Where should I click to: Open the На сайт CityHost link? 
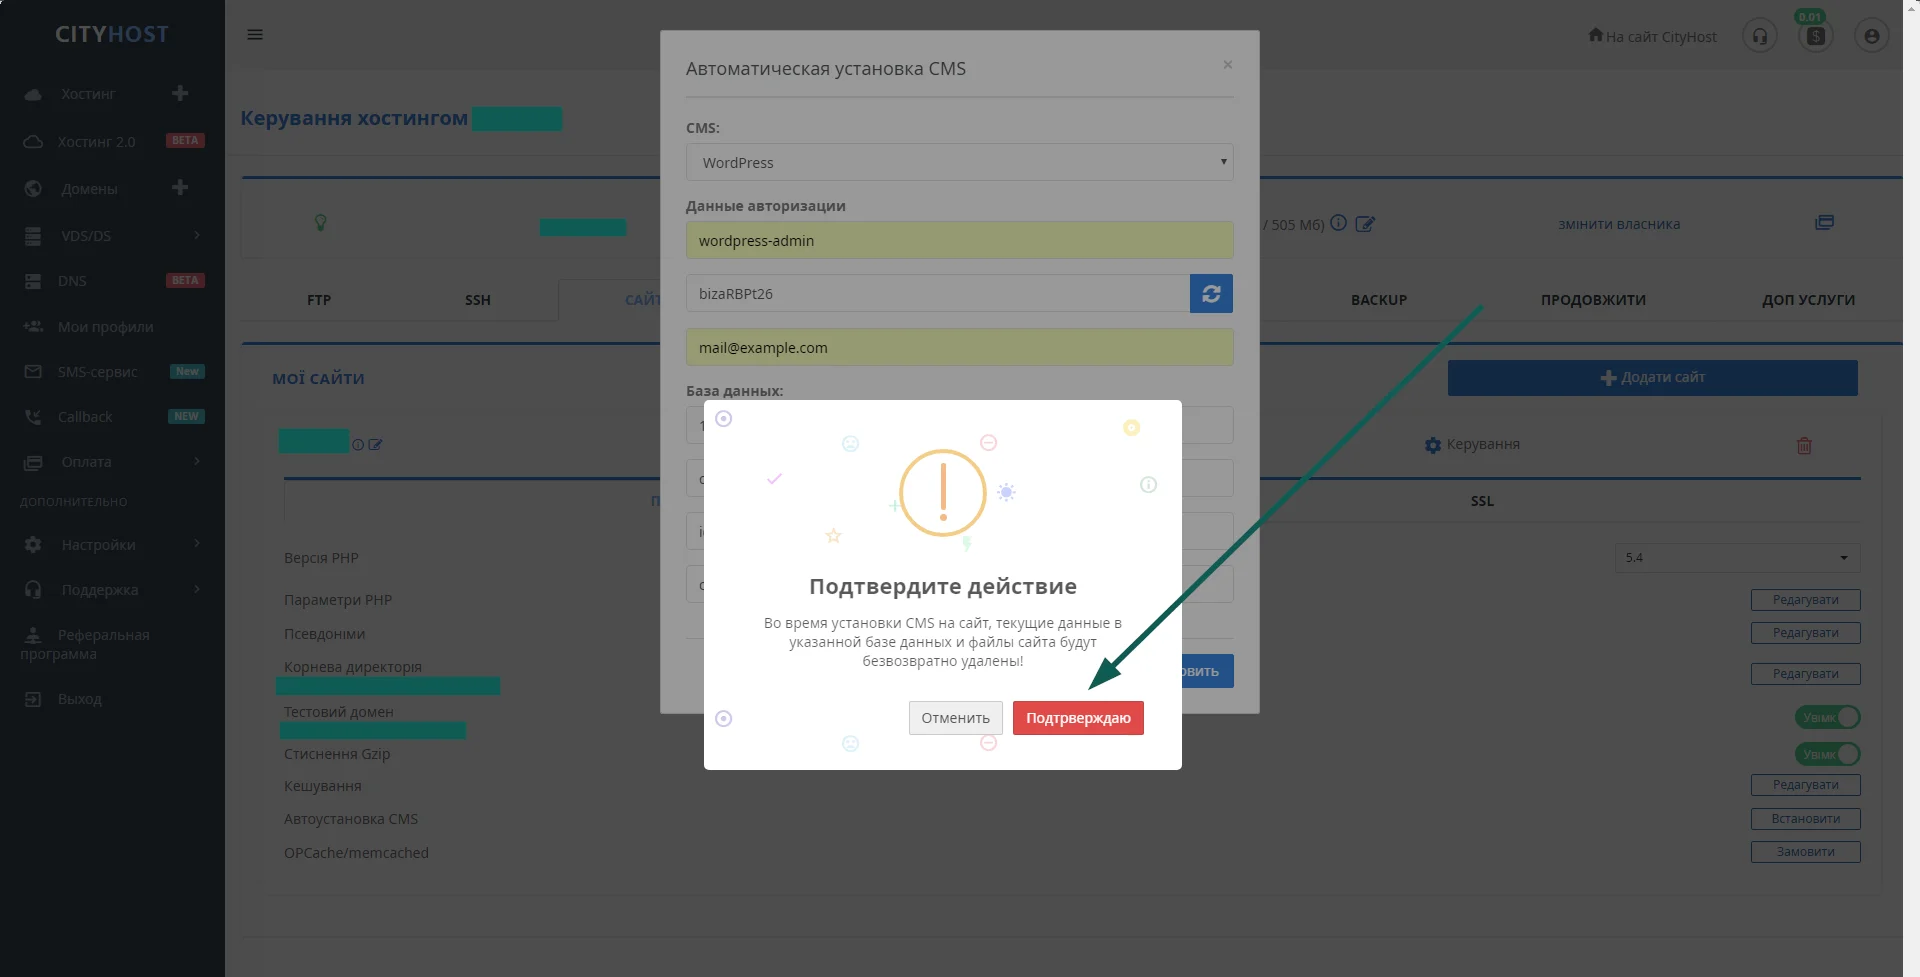click(x=1652, y=36)
